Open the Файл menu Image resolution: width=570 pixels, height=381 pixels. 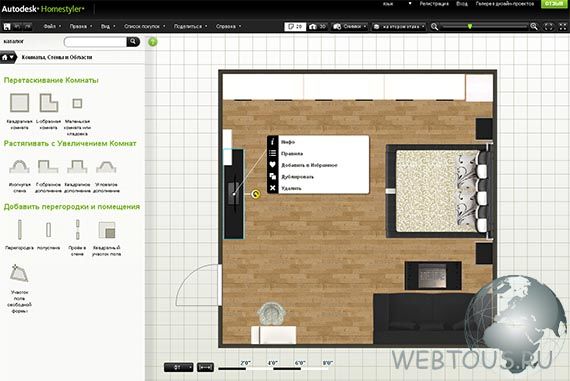52,27
